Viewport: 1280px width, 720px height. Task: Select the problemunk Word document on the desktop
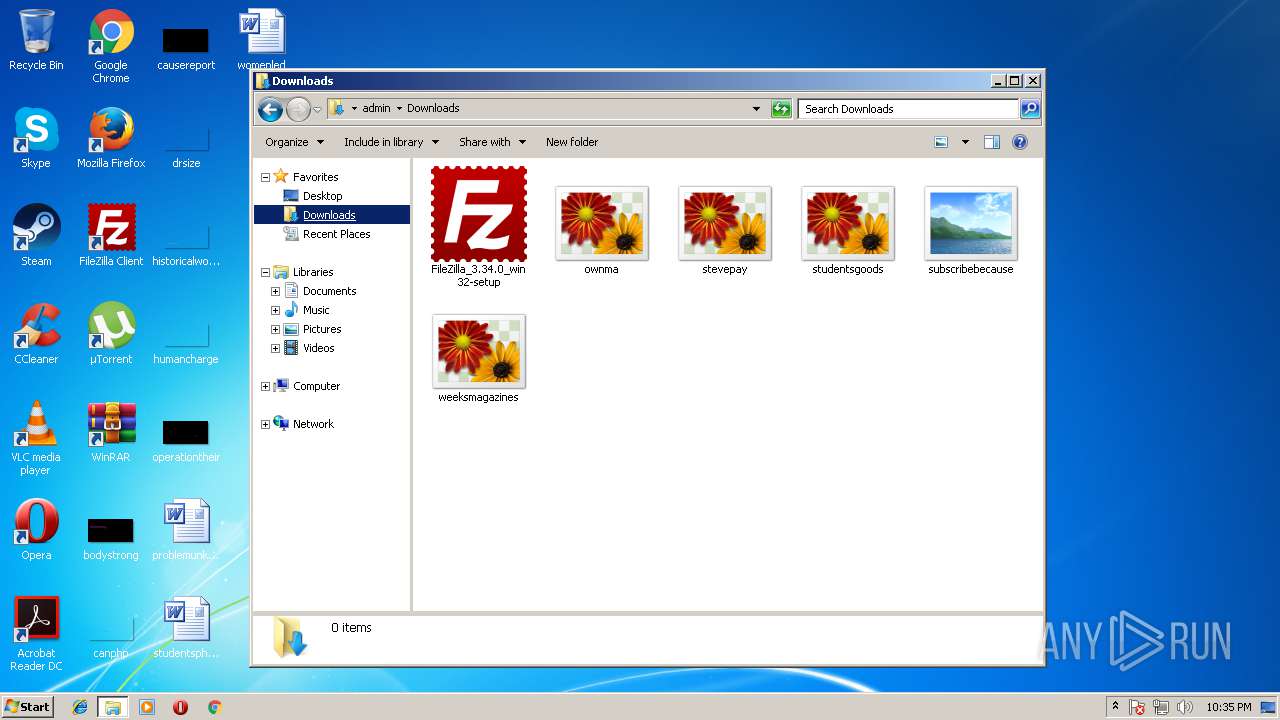186,531
